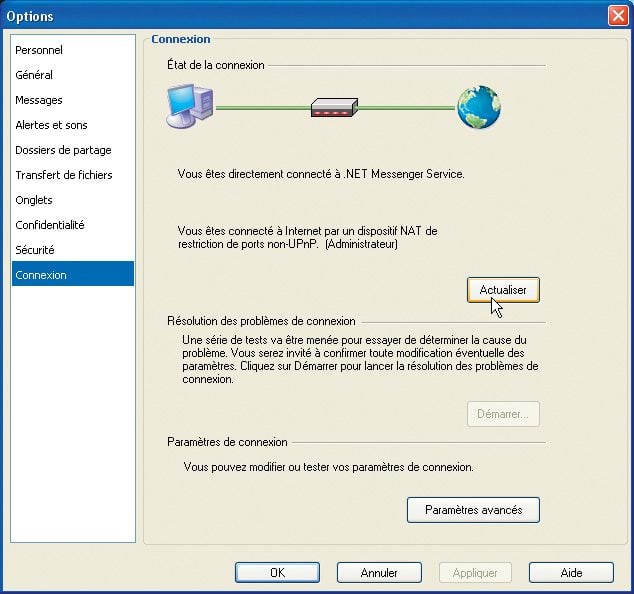Go to Alertes et sons settings

coord(51,125)
